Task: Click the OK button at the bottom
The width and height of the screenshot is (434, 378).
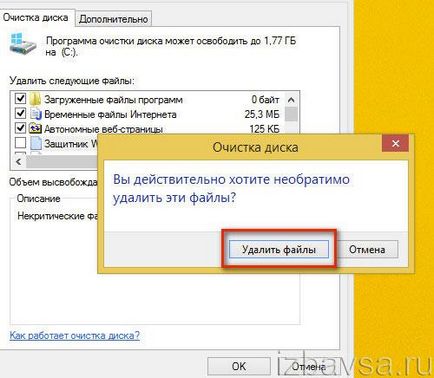Action: click(x=239, y=366)
